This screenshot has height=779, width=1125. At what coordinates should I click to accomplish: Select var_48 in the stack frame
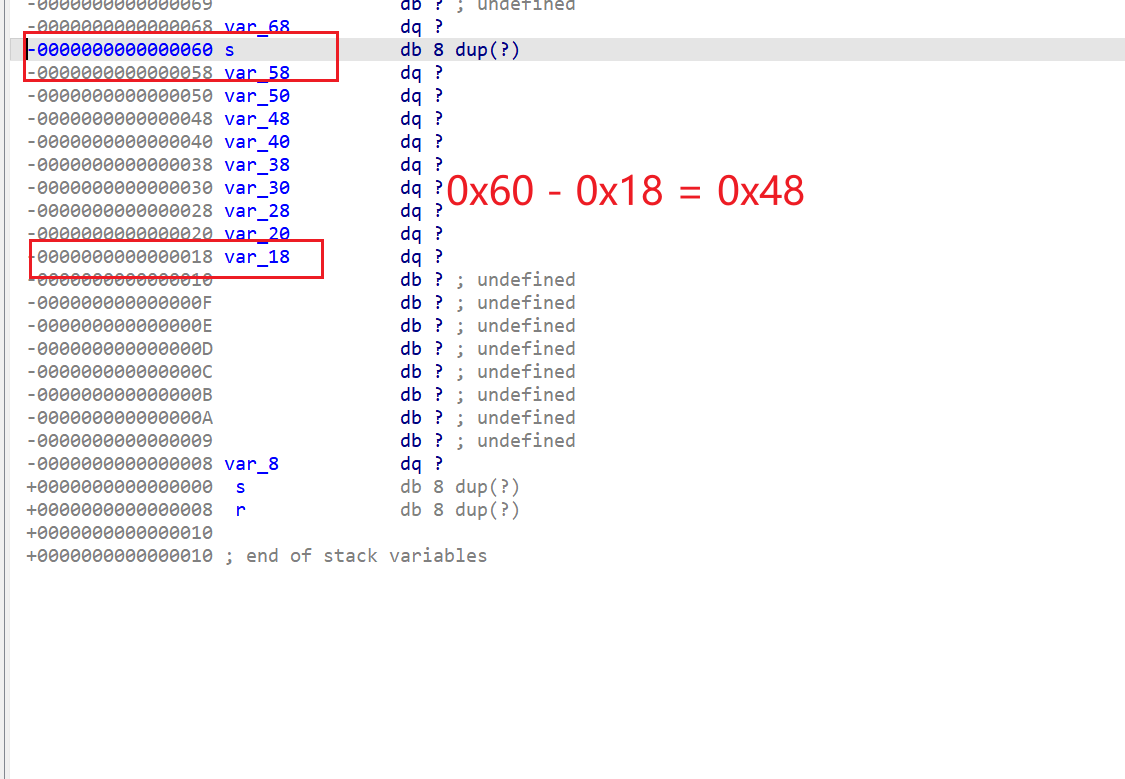point(257,119)
